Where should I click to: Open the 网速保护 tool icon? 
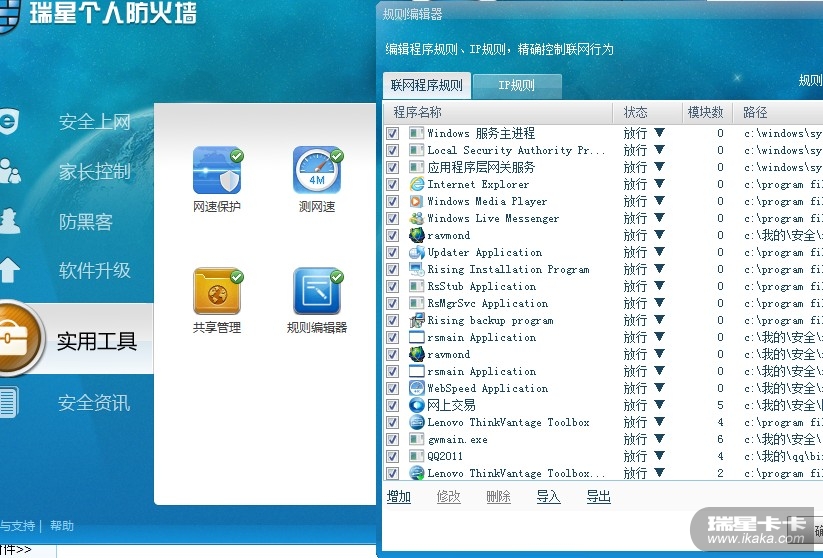pyautogui.click(x=217, y=171)
